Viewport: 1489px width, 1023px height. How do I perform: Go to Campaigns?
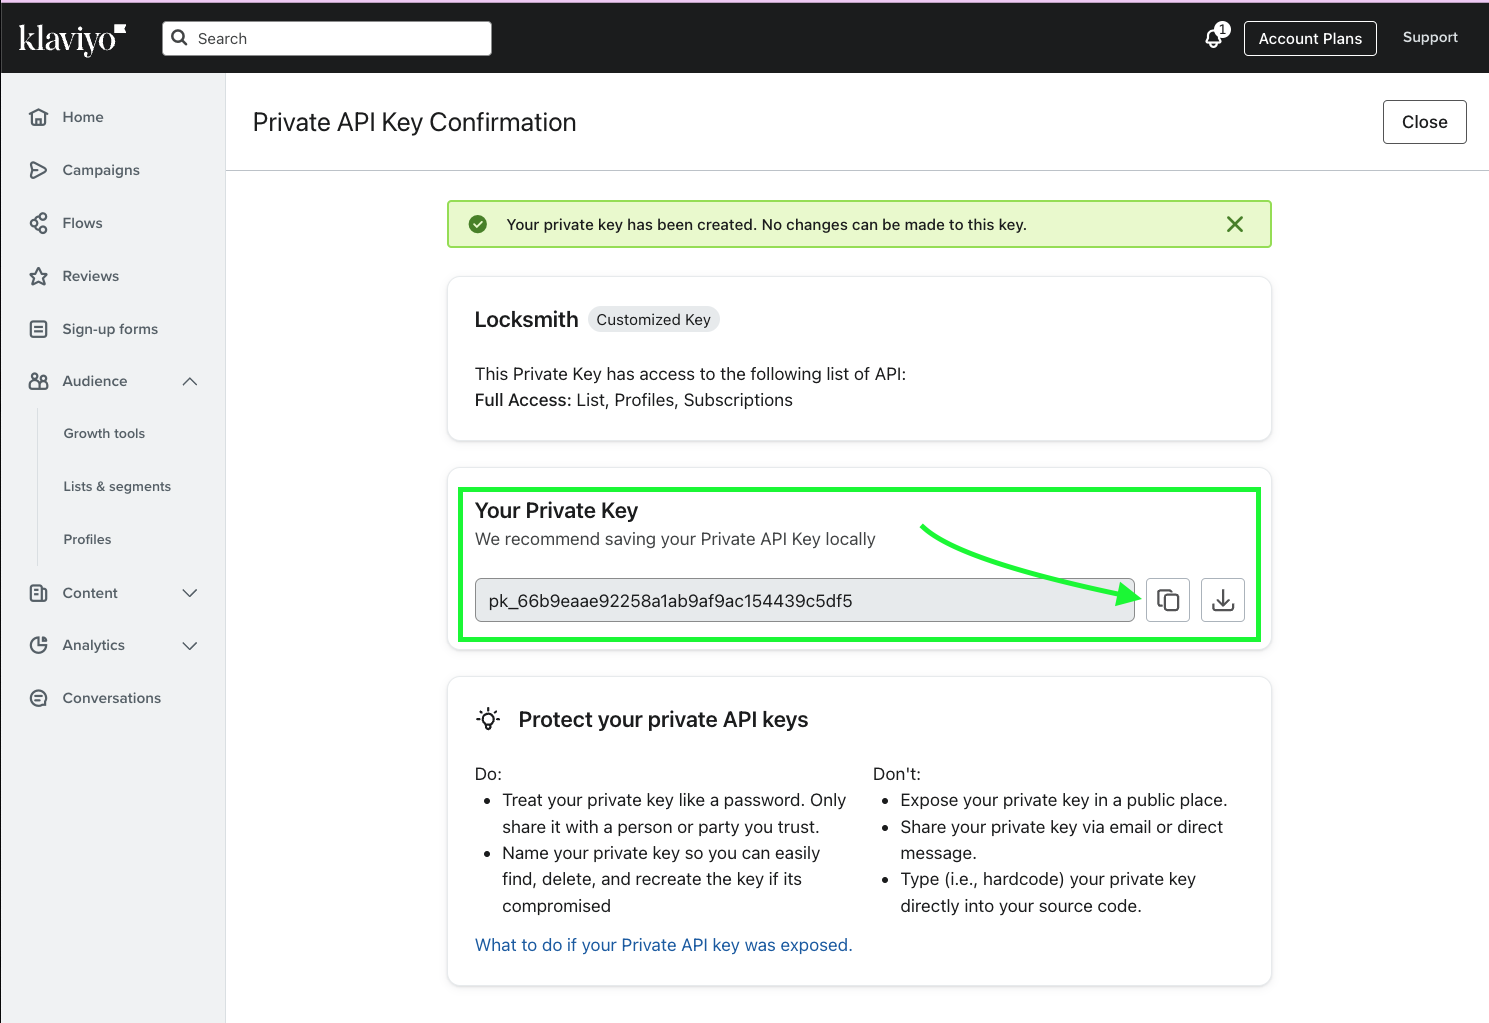pos(101,170)
